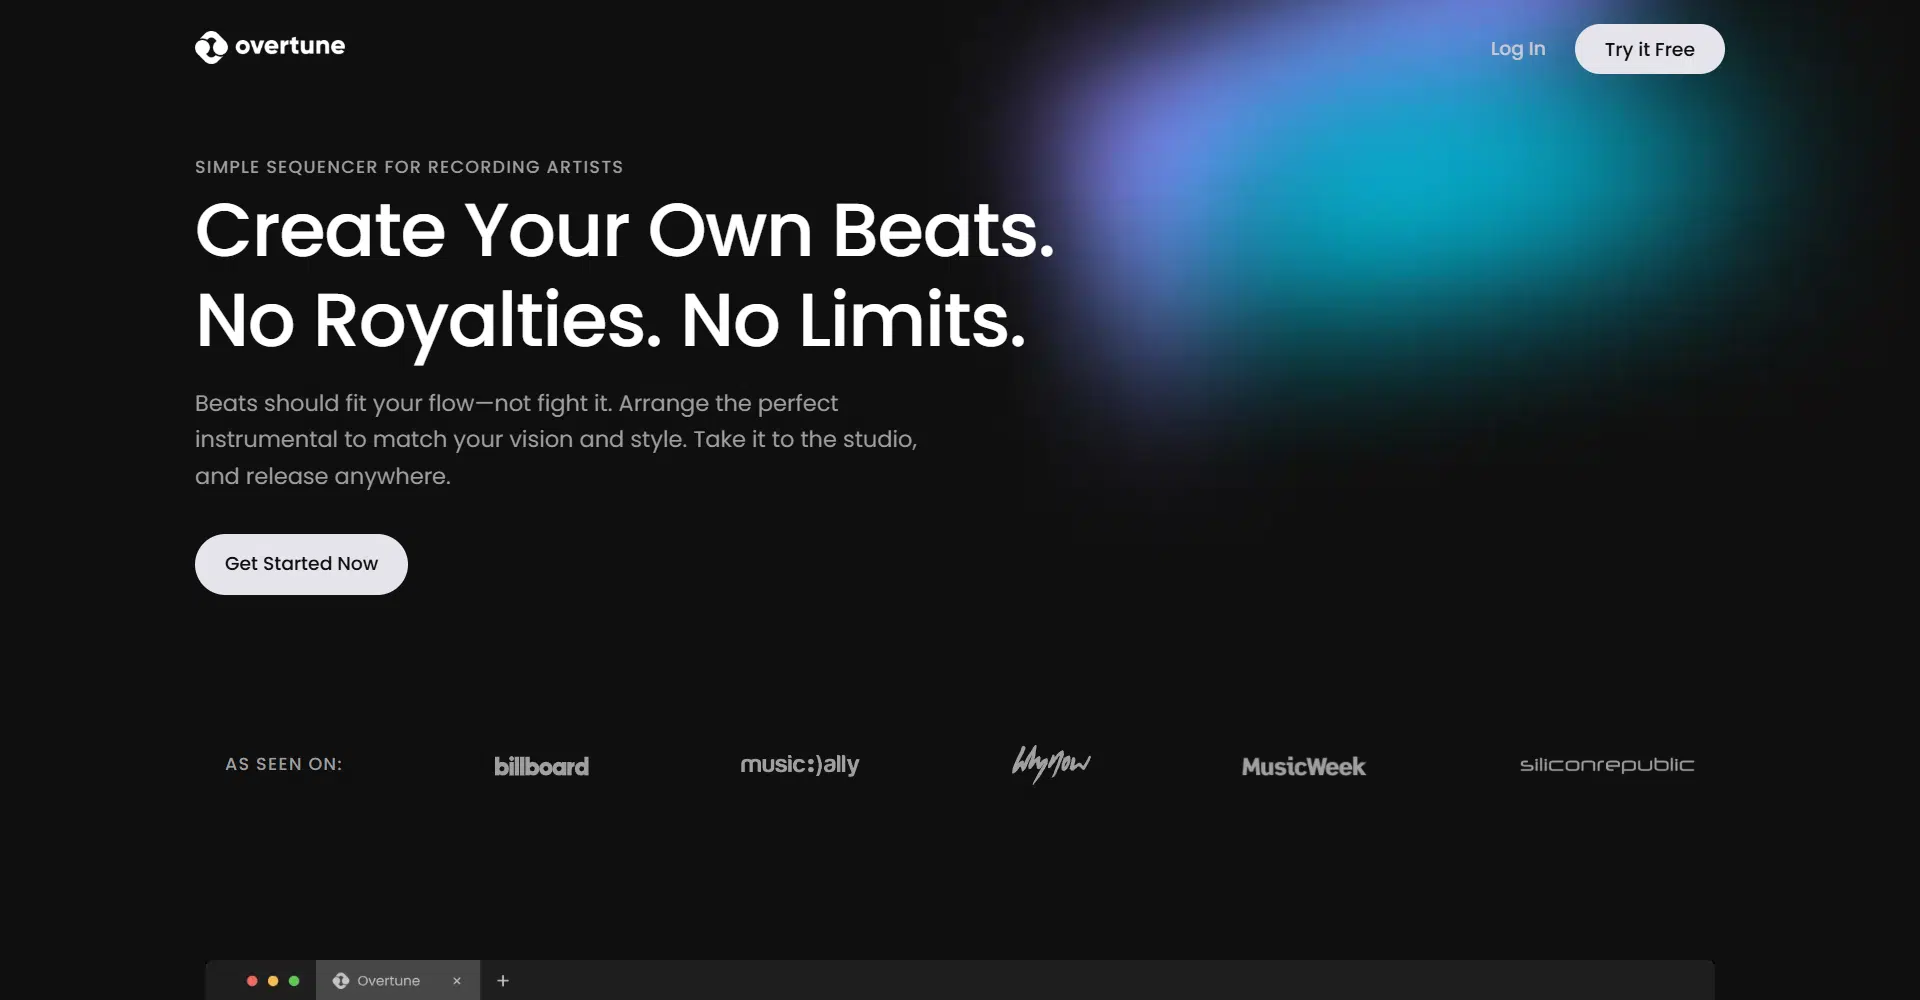
Task: Click the siliconrepublic logo
Action: point(1606,765)
